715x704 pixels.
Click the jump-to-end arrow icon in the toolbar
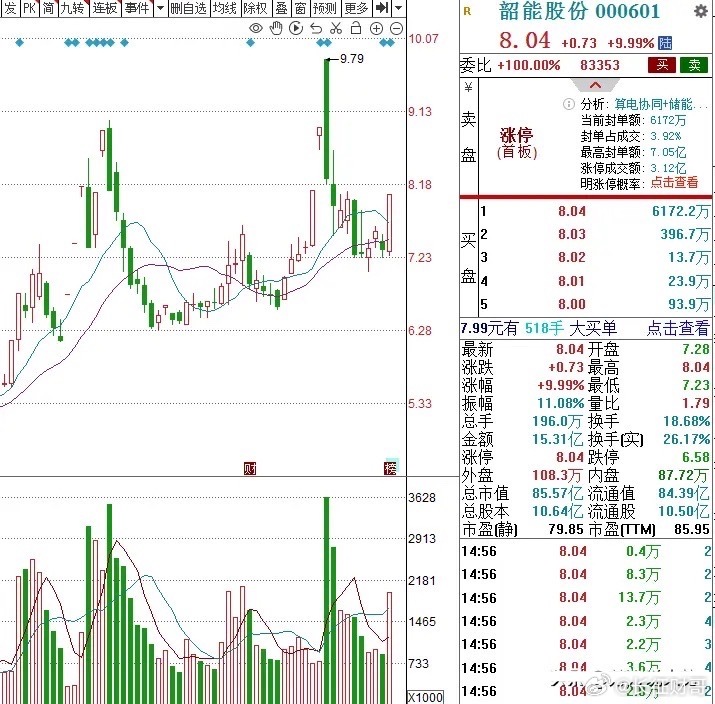click(x=382, y=8)
